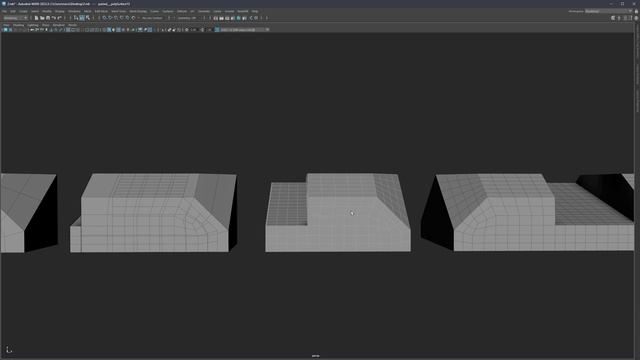The height and width of the screenshot is (360, 640).
Task: Open the Modify menu
Action: click(x=47, y=11)
